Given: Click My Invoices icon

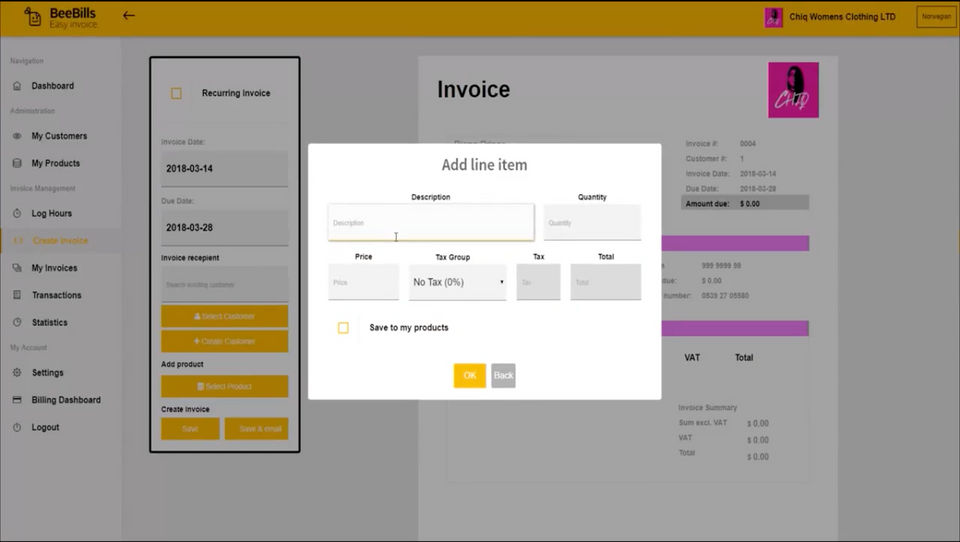Looking at the screenshot, I should tap(17, 268).
